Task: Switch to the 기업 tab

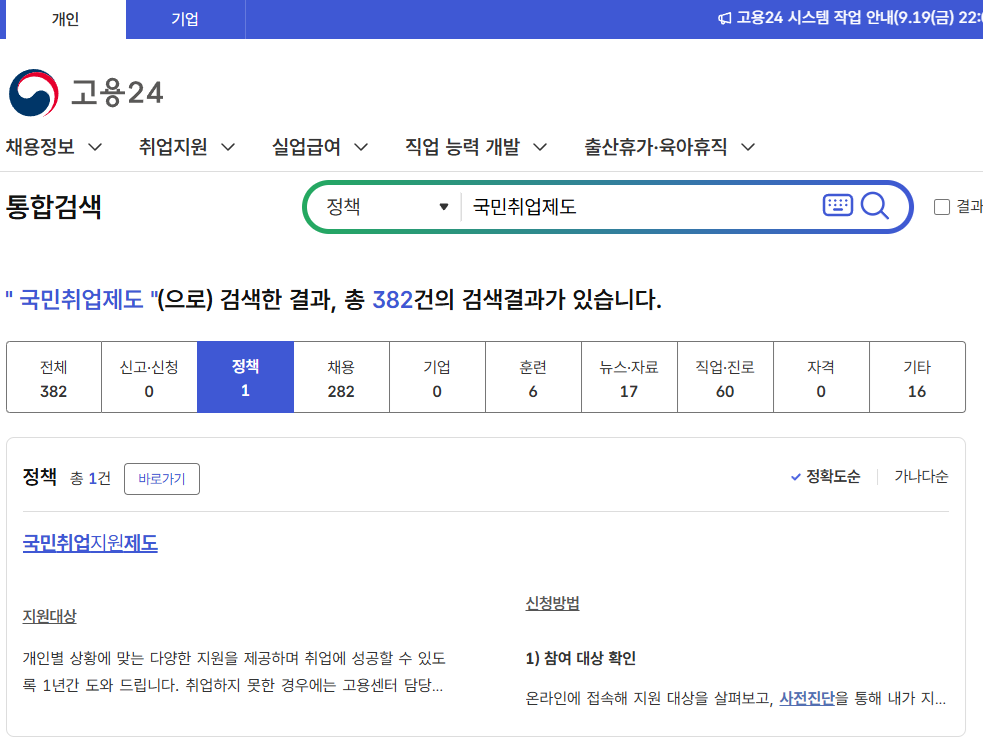Action: point(185,19)
